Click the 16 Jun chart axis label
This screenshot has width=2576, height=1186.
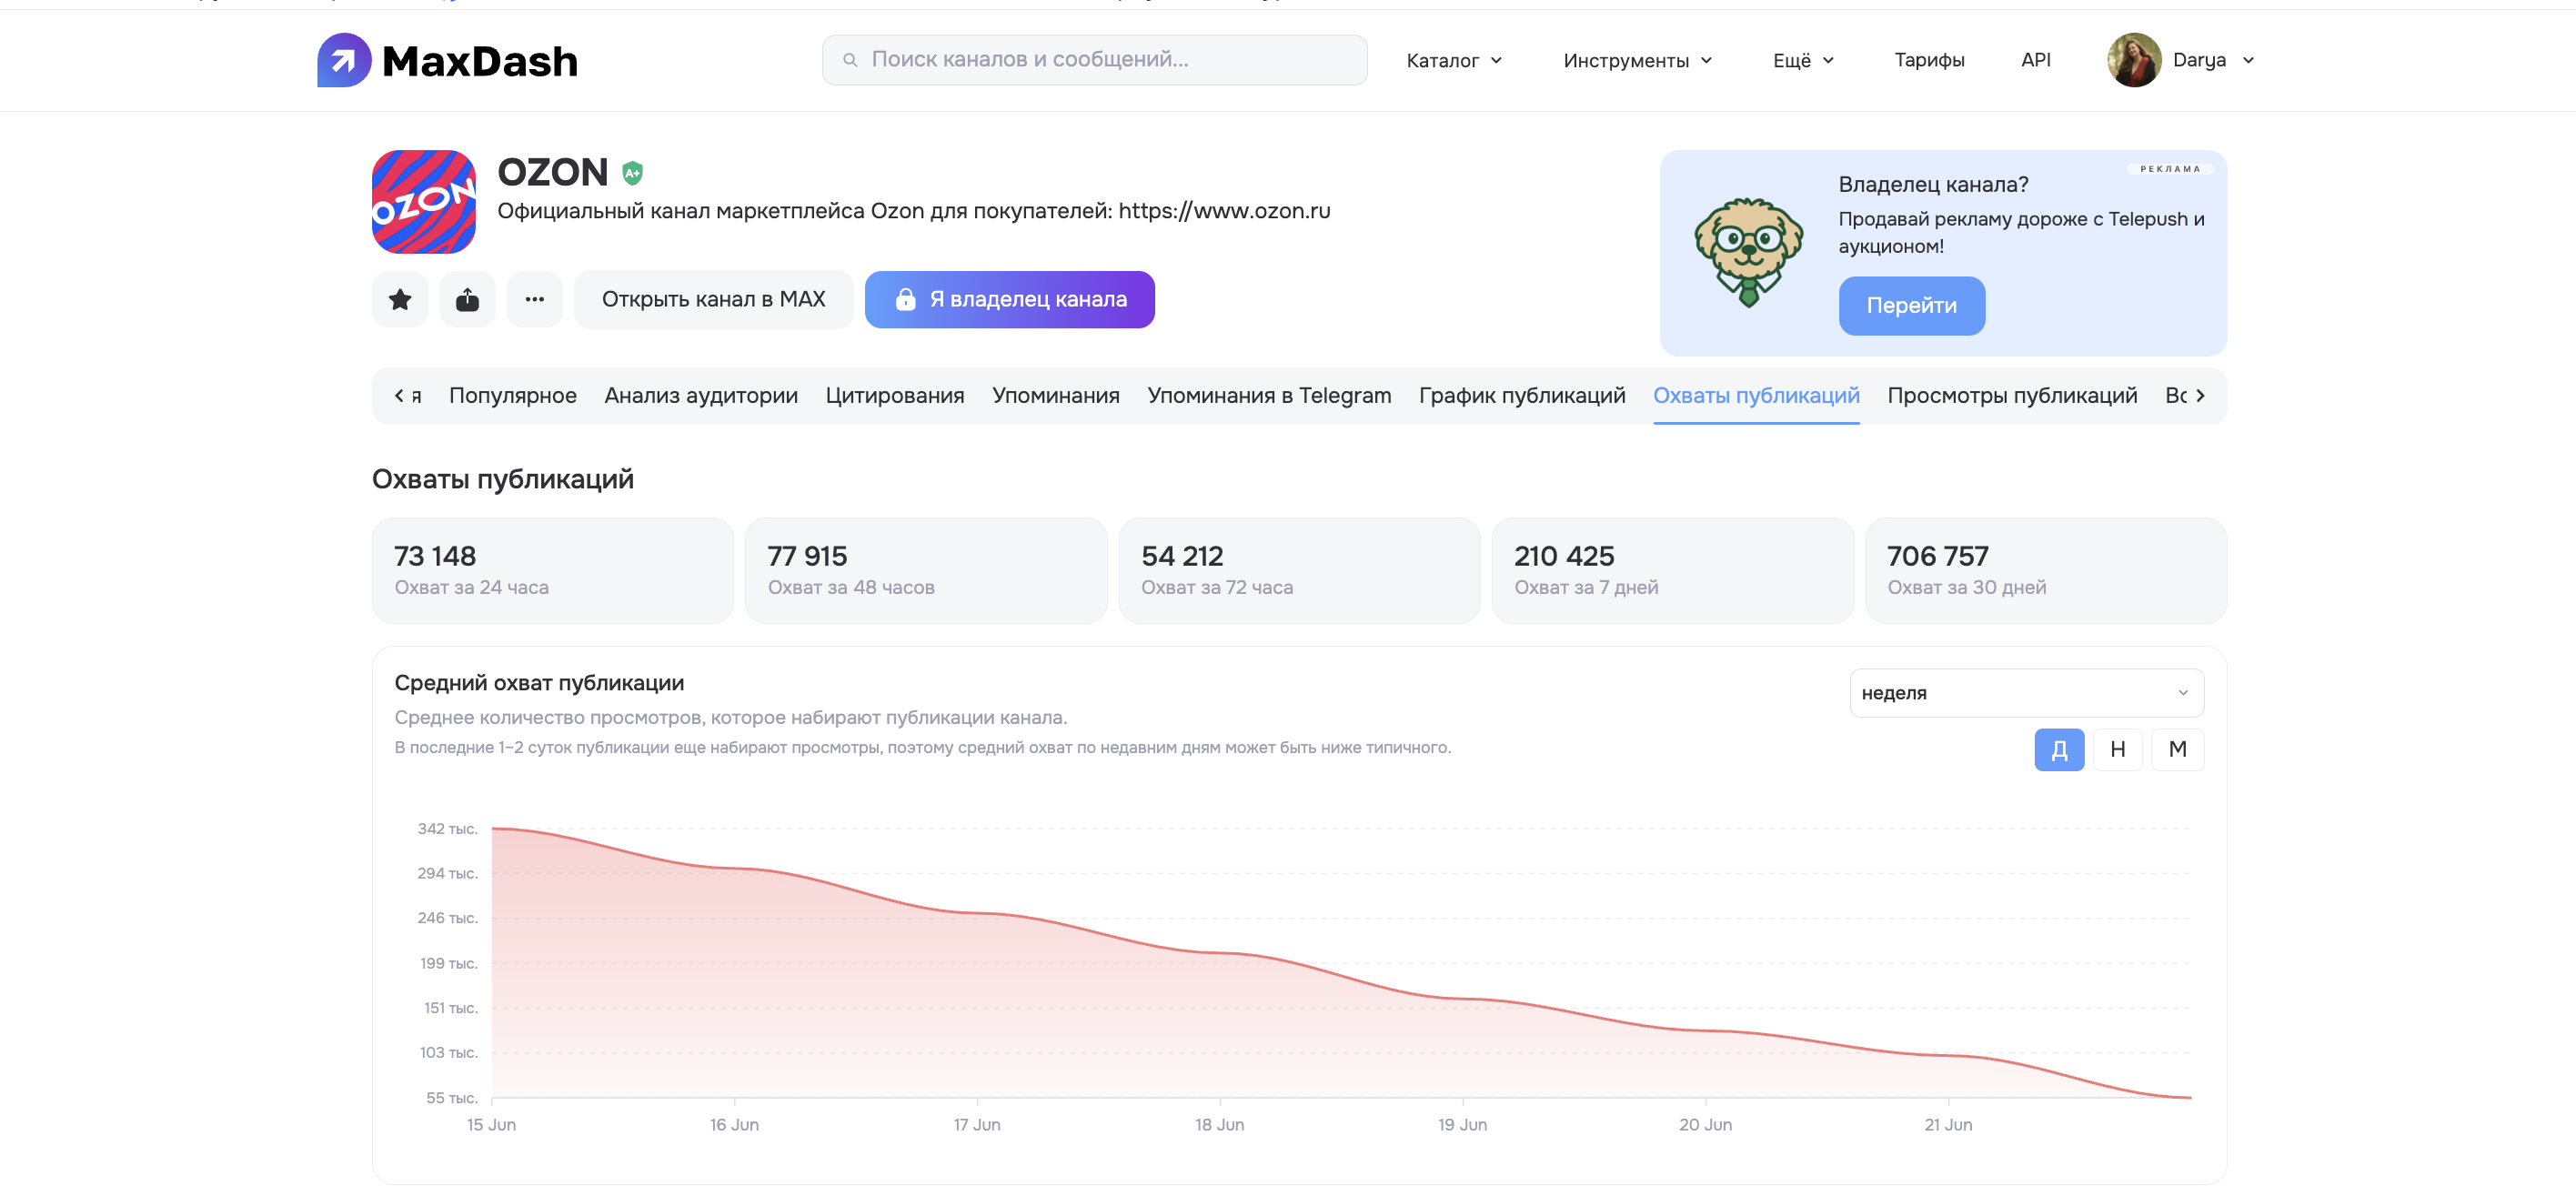click(734, 1125)
